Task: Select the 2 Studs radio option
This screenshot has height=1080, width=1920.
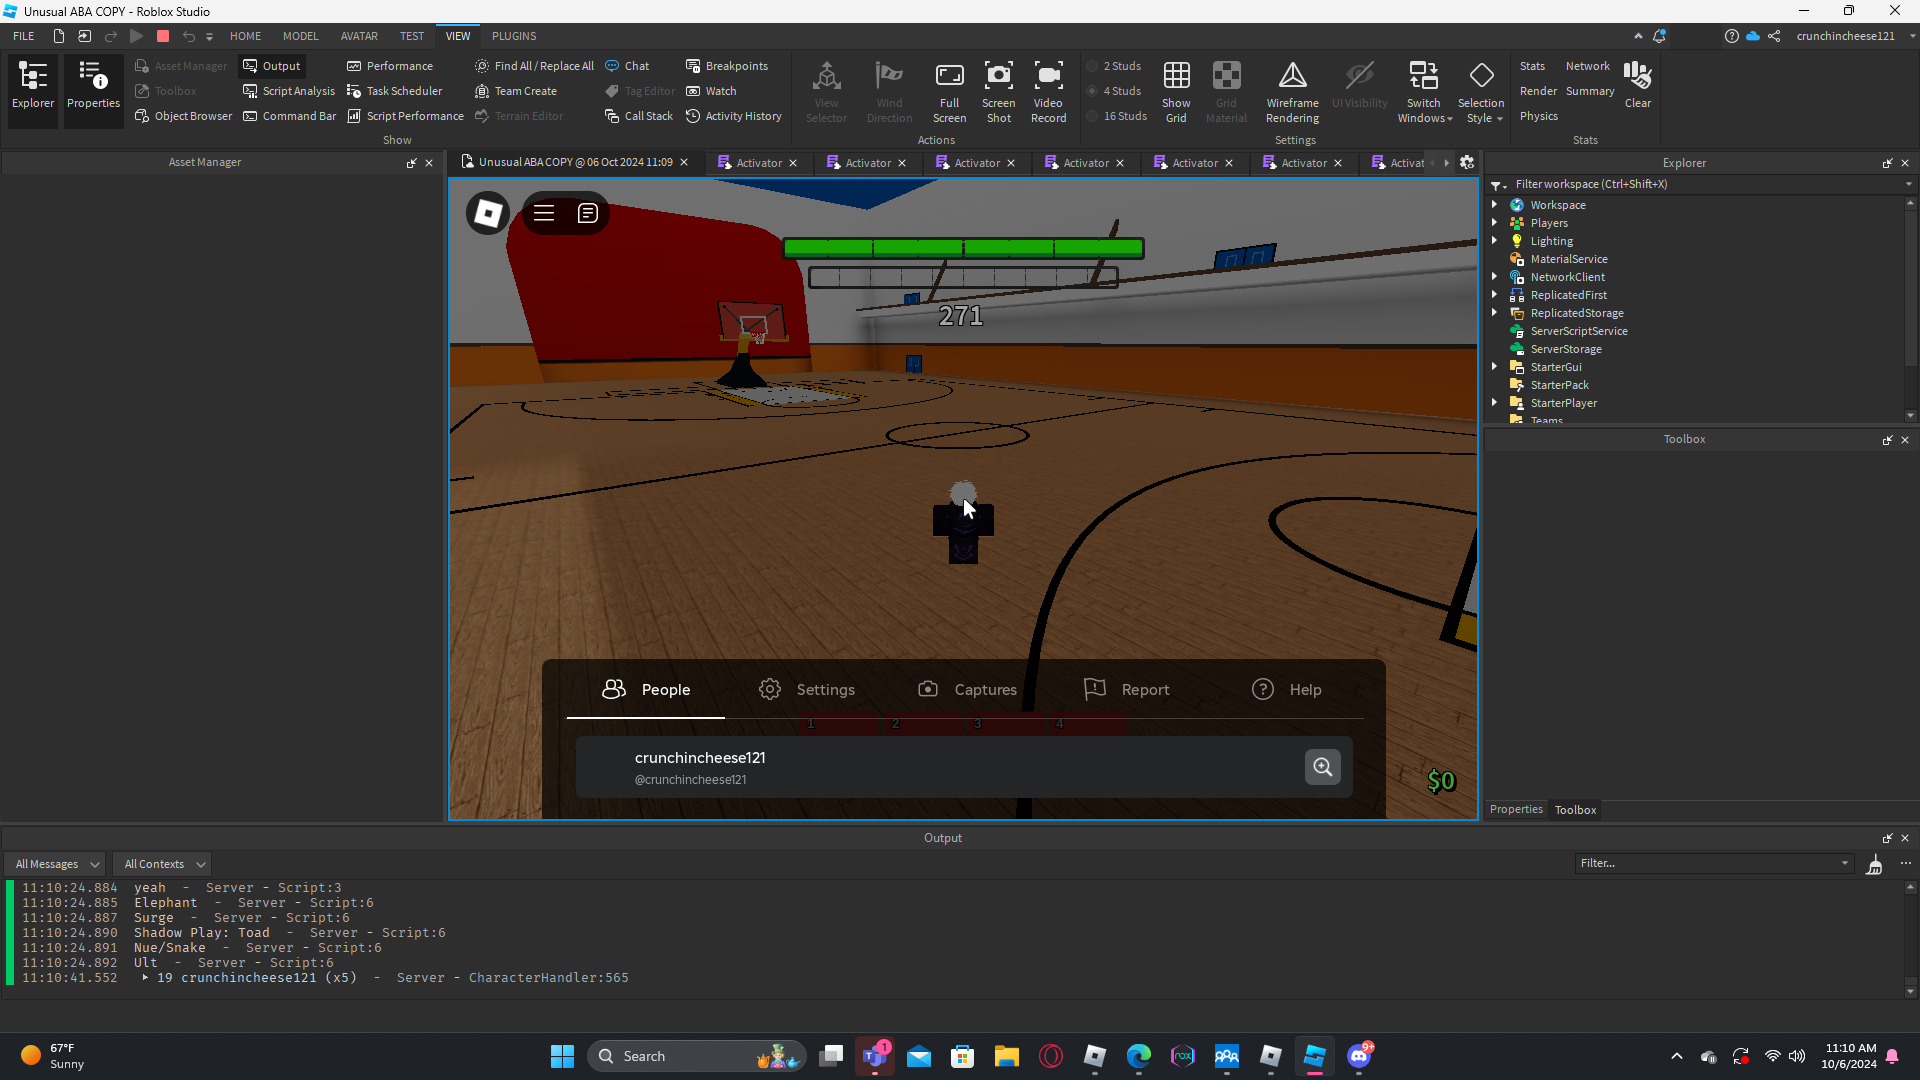Action: [1093, 66]
